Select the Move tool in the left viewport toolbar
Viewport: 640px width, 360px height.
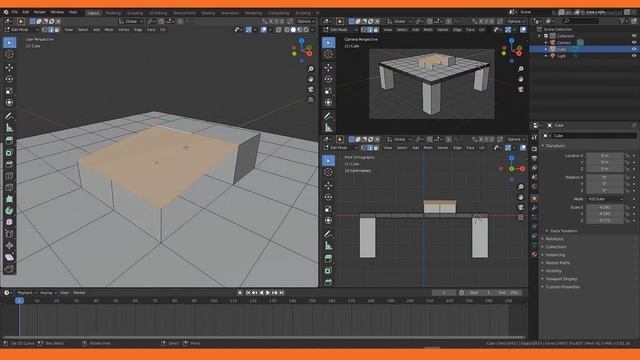click(x=9, y=68)
